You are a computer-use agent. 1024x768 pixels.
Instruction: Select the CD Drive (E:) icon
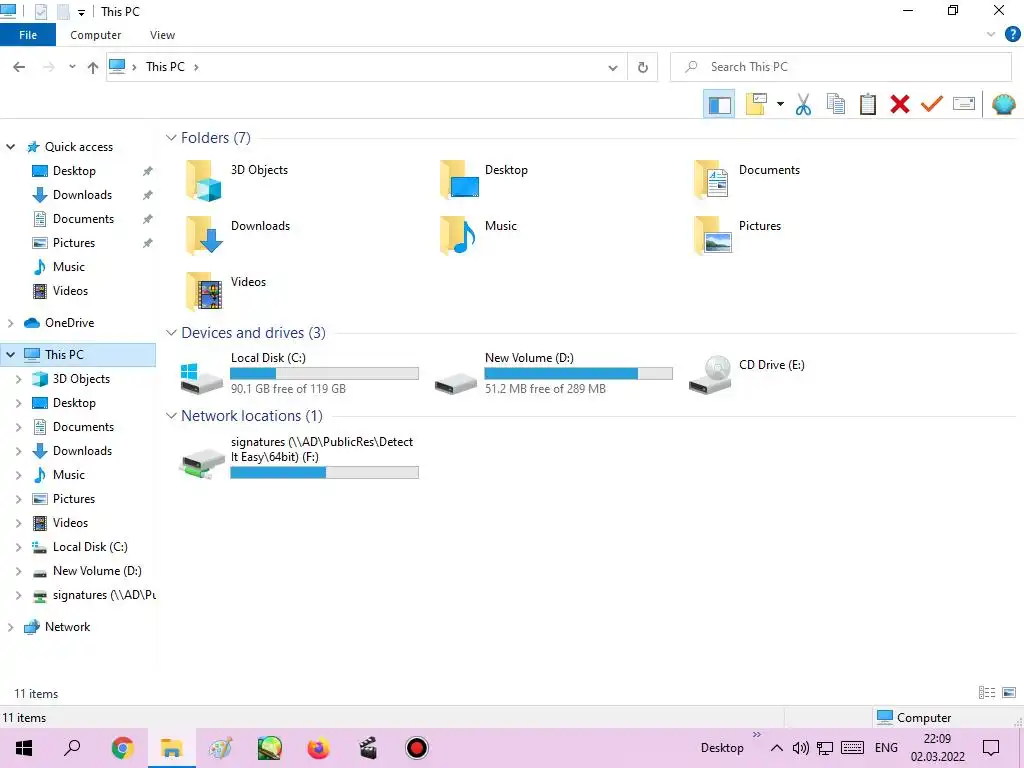(x=711, y=374)
